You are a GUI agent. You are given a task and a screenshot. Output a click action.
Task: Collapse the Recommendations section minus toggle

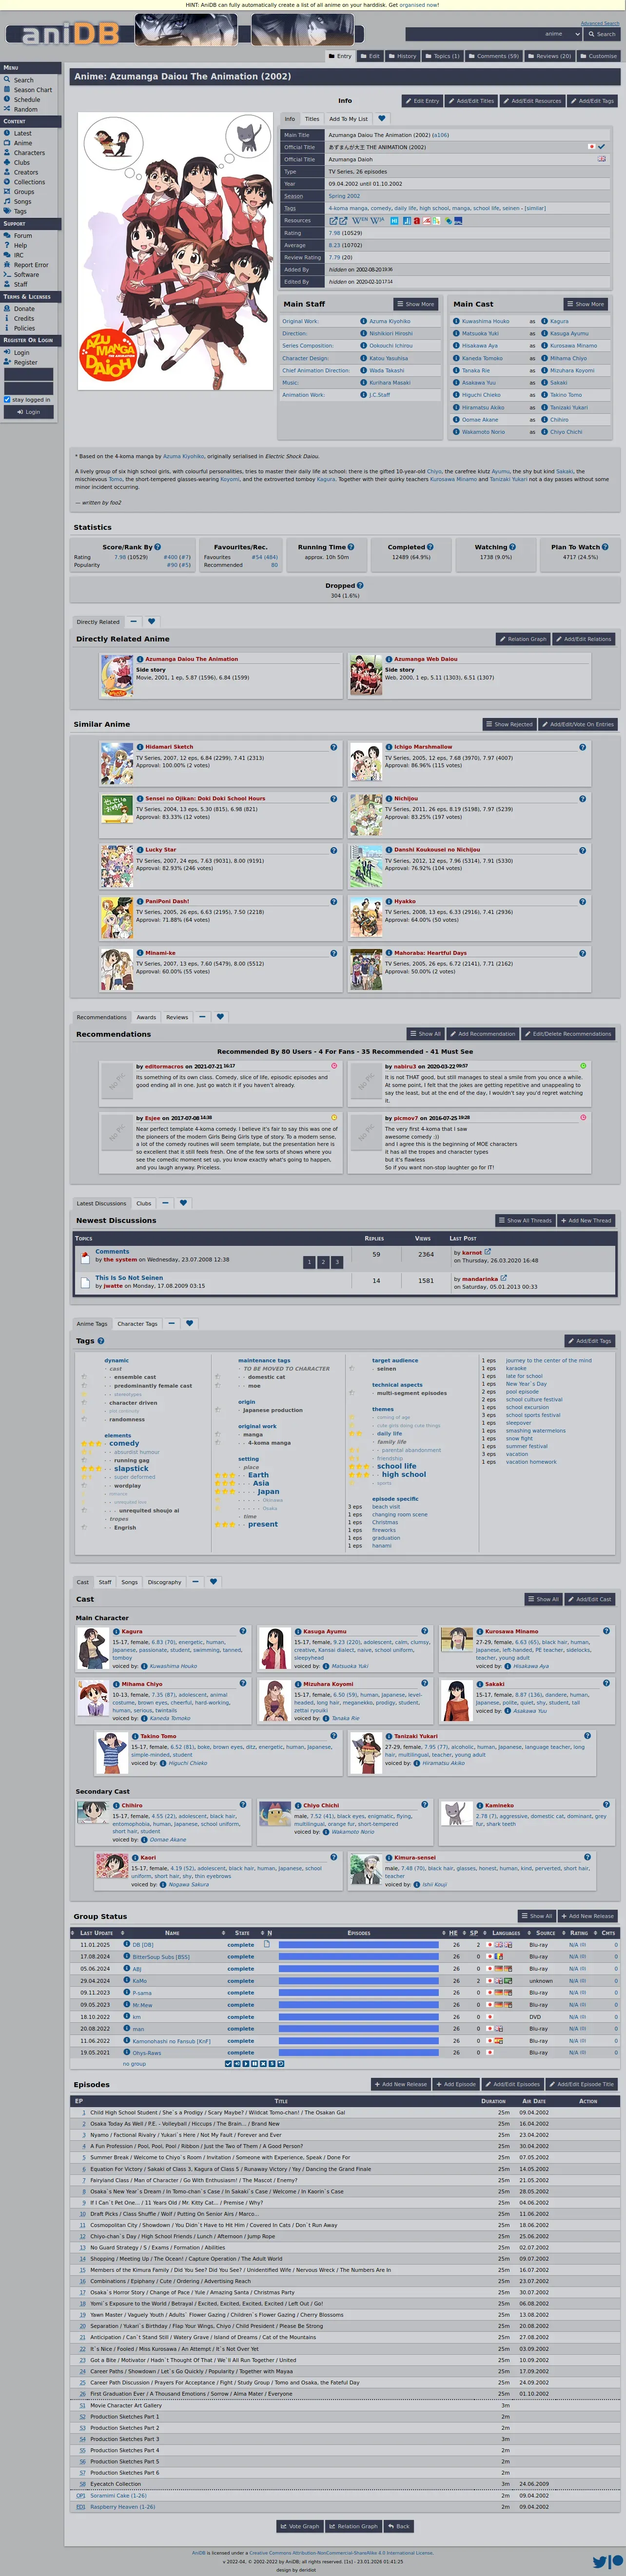pos(202,1017)
